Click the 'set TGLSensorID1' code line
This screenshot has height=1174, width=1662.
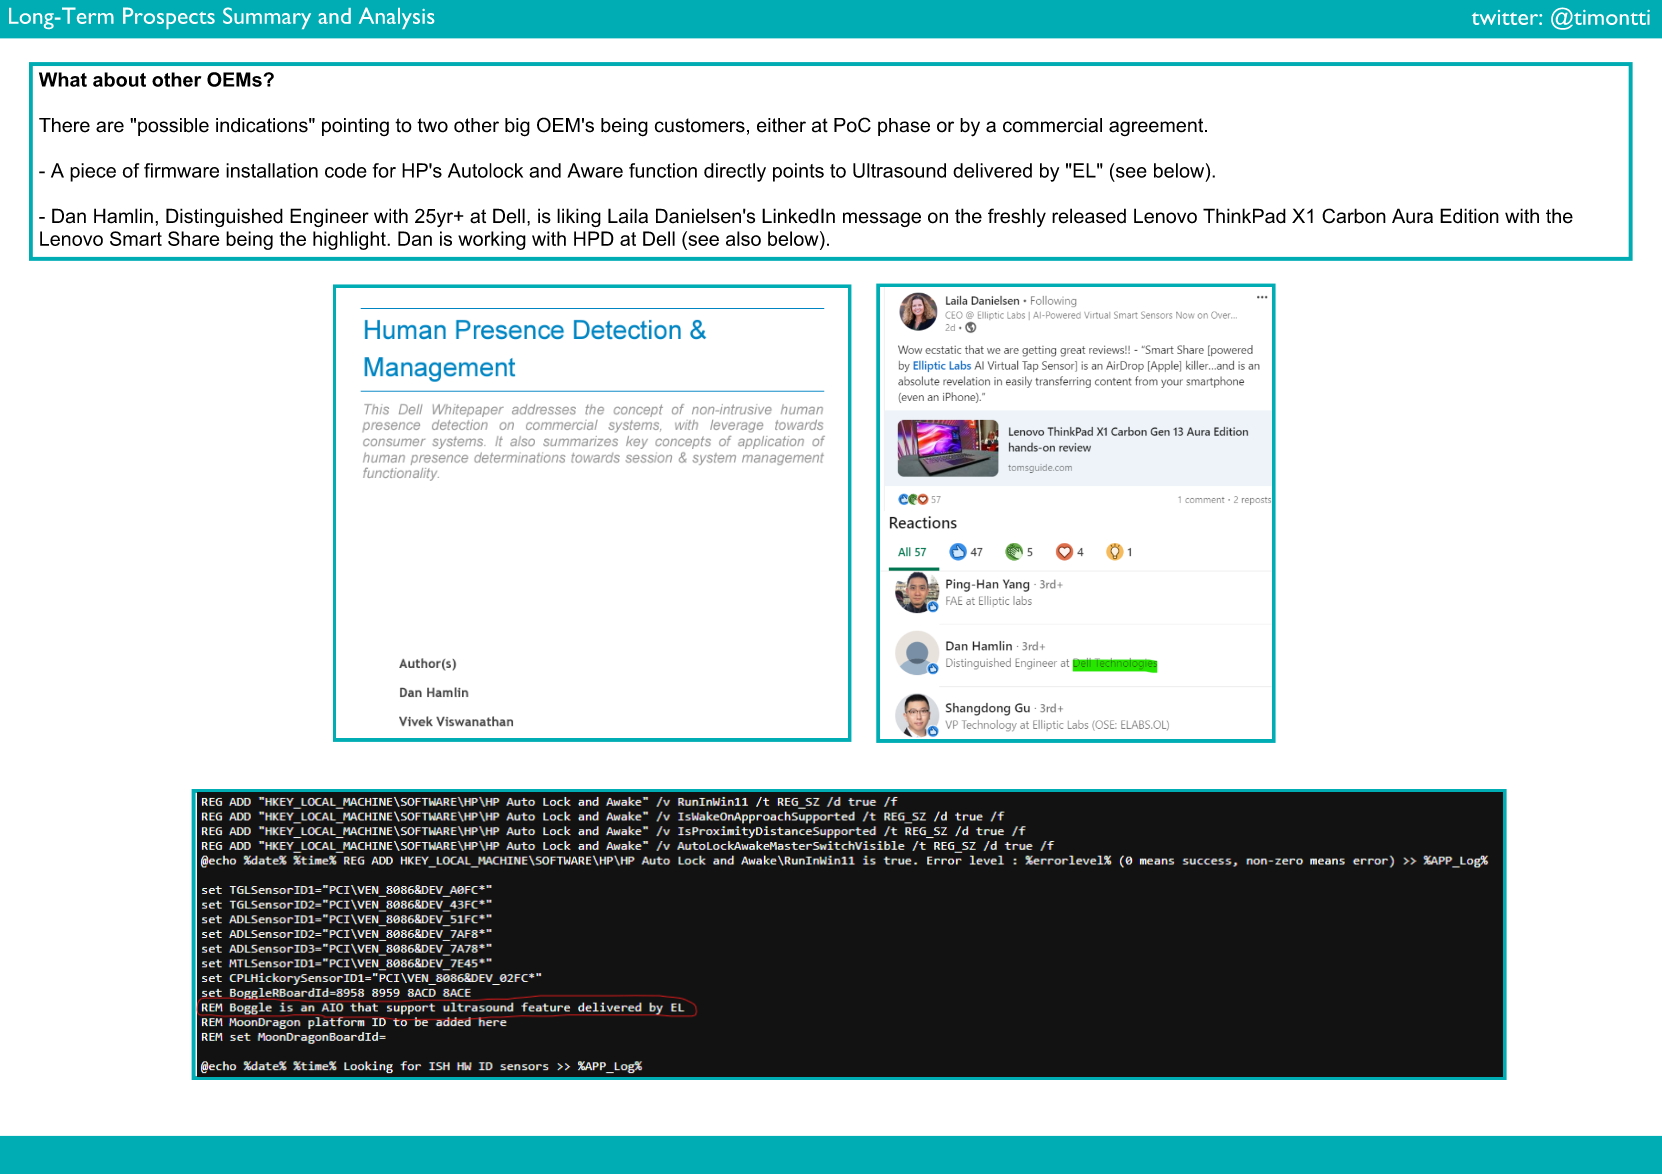(346, 890)
